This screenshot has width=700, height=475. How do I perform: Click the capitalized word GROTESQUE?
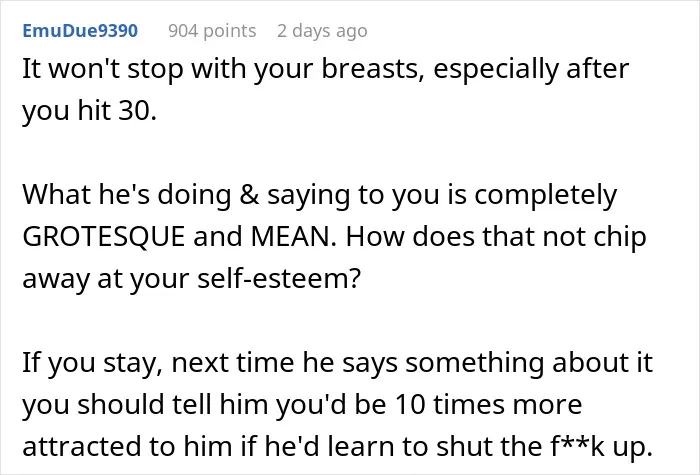(x=104, y=237)
